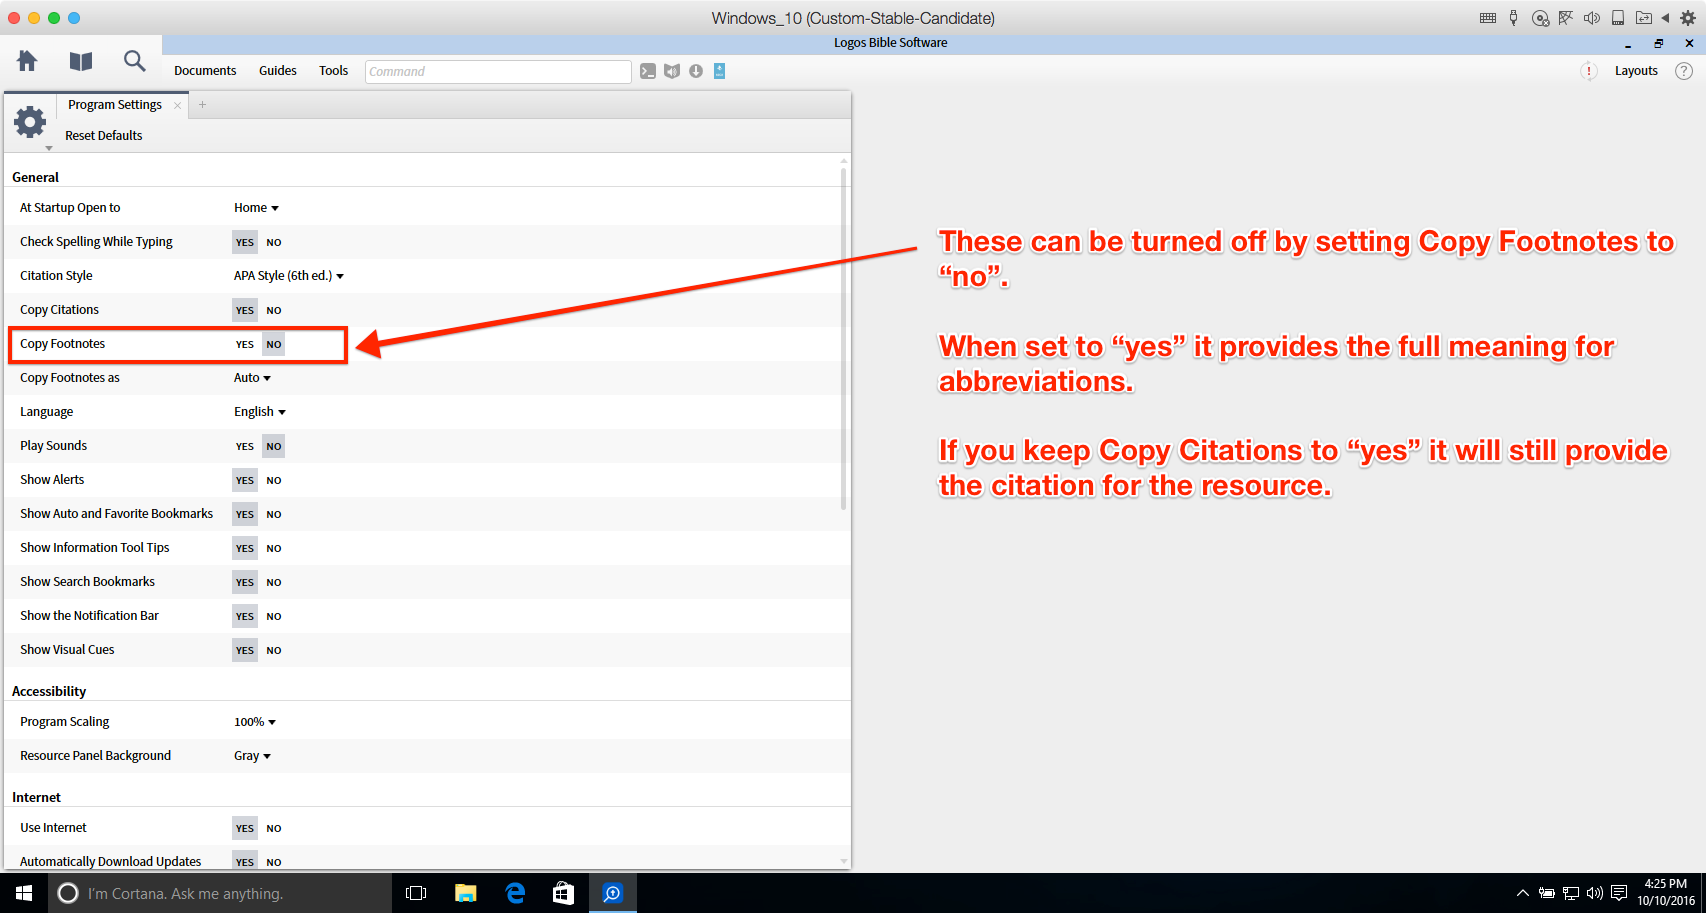Open Task View on the taskbar
The width and height of the screenshot is (1706, 913).
pyautogui.click(x=416, y=893)
